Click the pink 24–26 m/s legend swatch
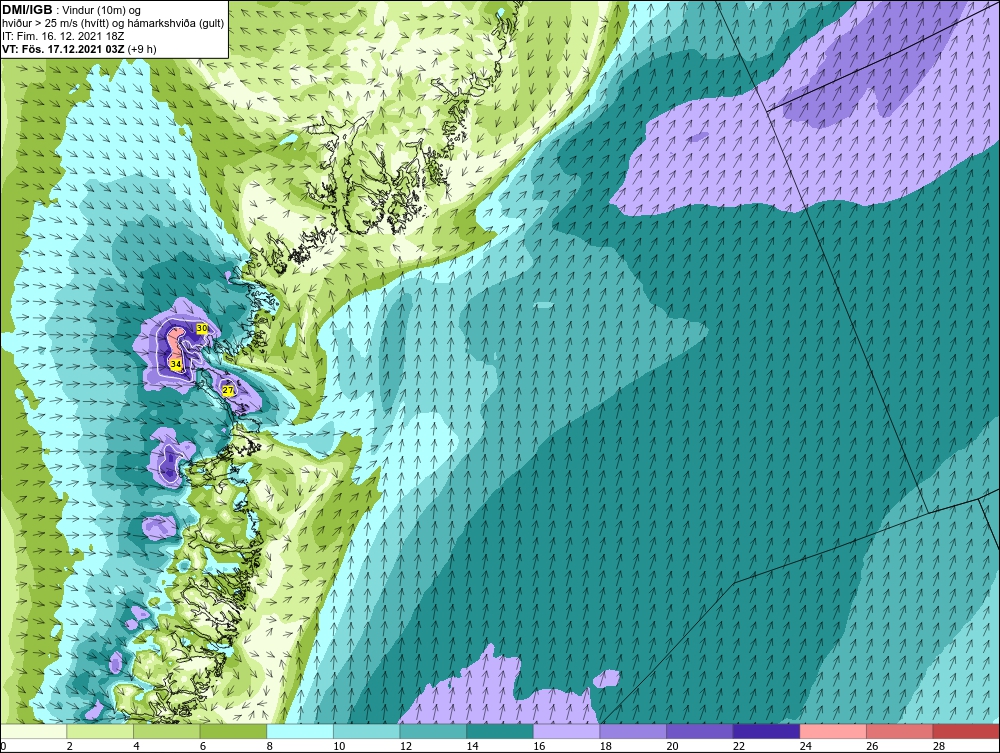The image size is (1000, 753). pyautogui.click(x=833, y=731)
